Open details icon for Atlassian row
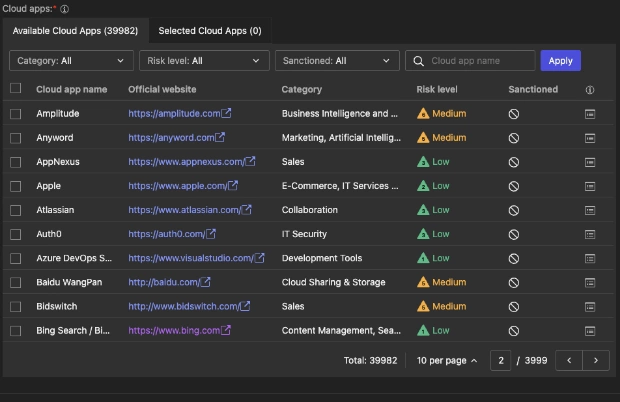The height and width of the screenshot is (402, 620). click(x=590, y=210)
